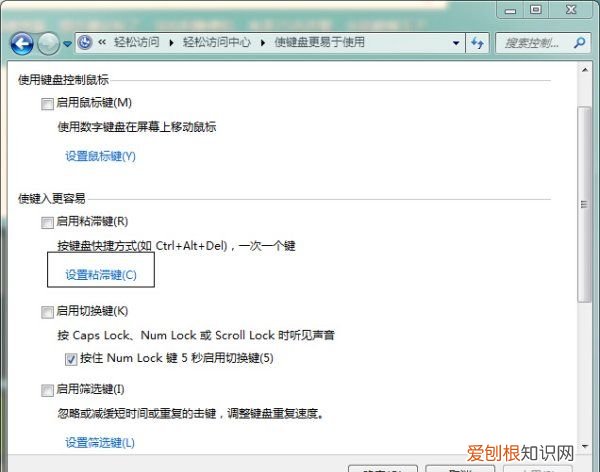
Task: Go back using the blue Back arrow
Action: [22, 44]
